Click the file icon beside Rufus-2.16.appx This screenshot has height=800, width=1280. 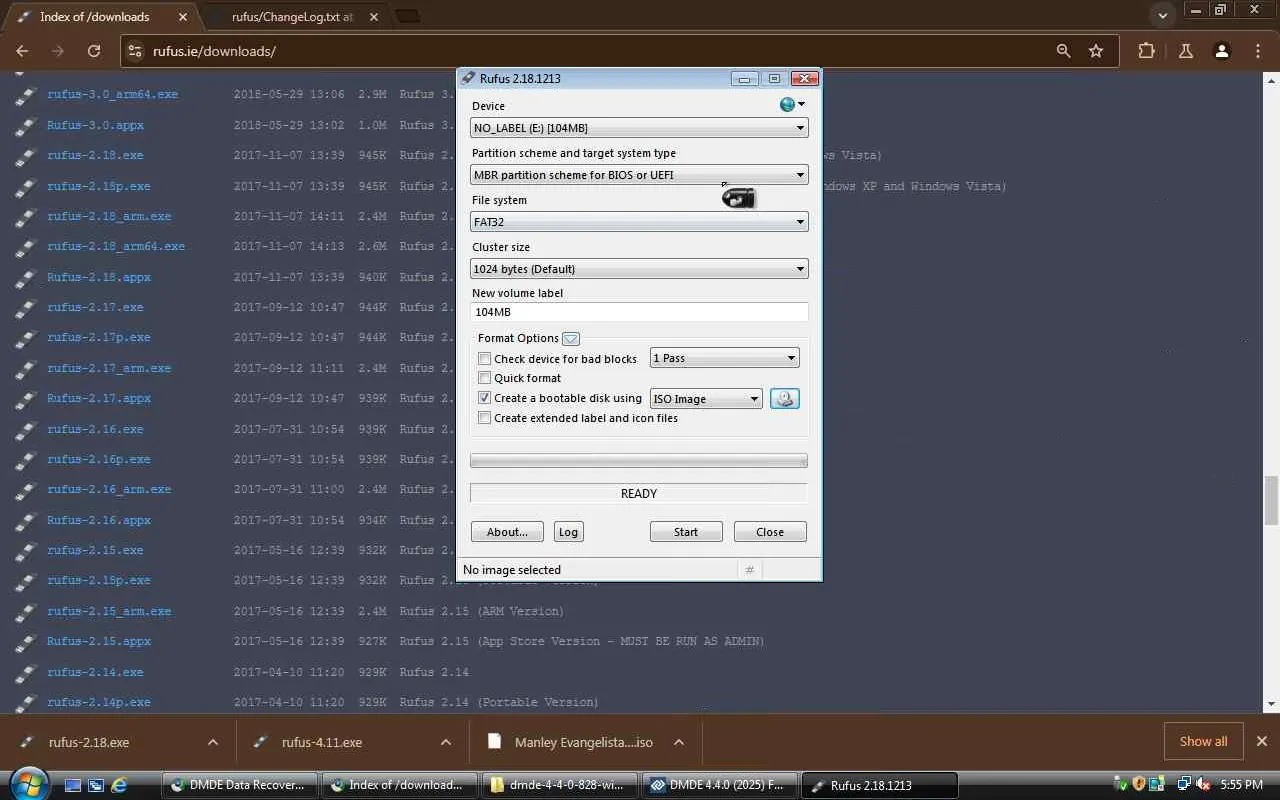coord(26,521)
